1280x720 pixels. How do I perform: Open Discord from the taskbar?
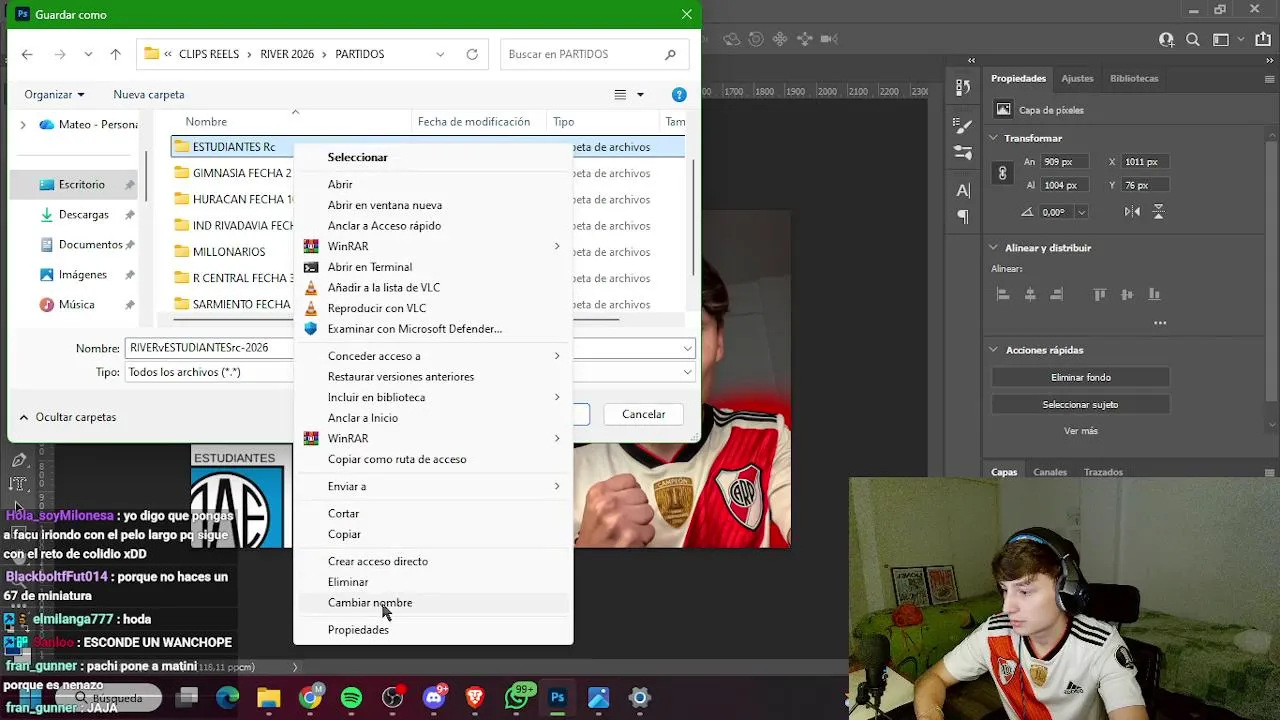[434, 697]
